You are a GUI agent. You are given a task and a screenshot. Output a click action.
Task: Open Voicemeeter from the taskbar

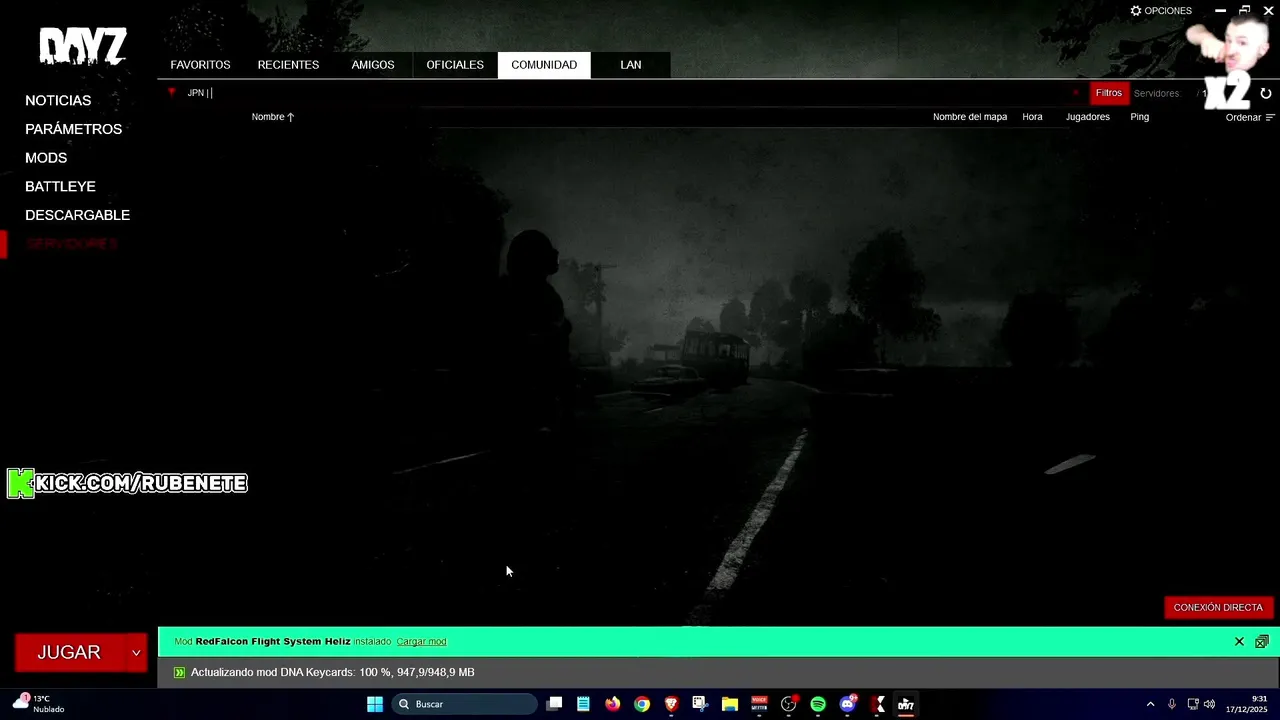759,704
